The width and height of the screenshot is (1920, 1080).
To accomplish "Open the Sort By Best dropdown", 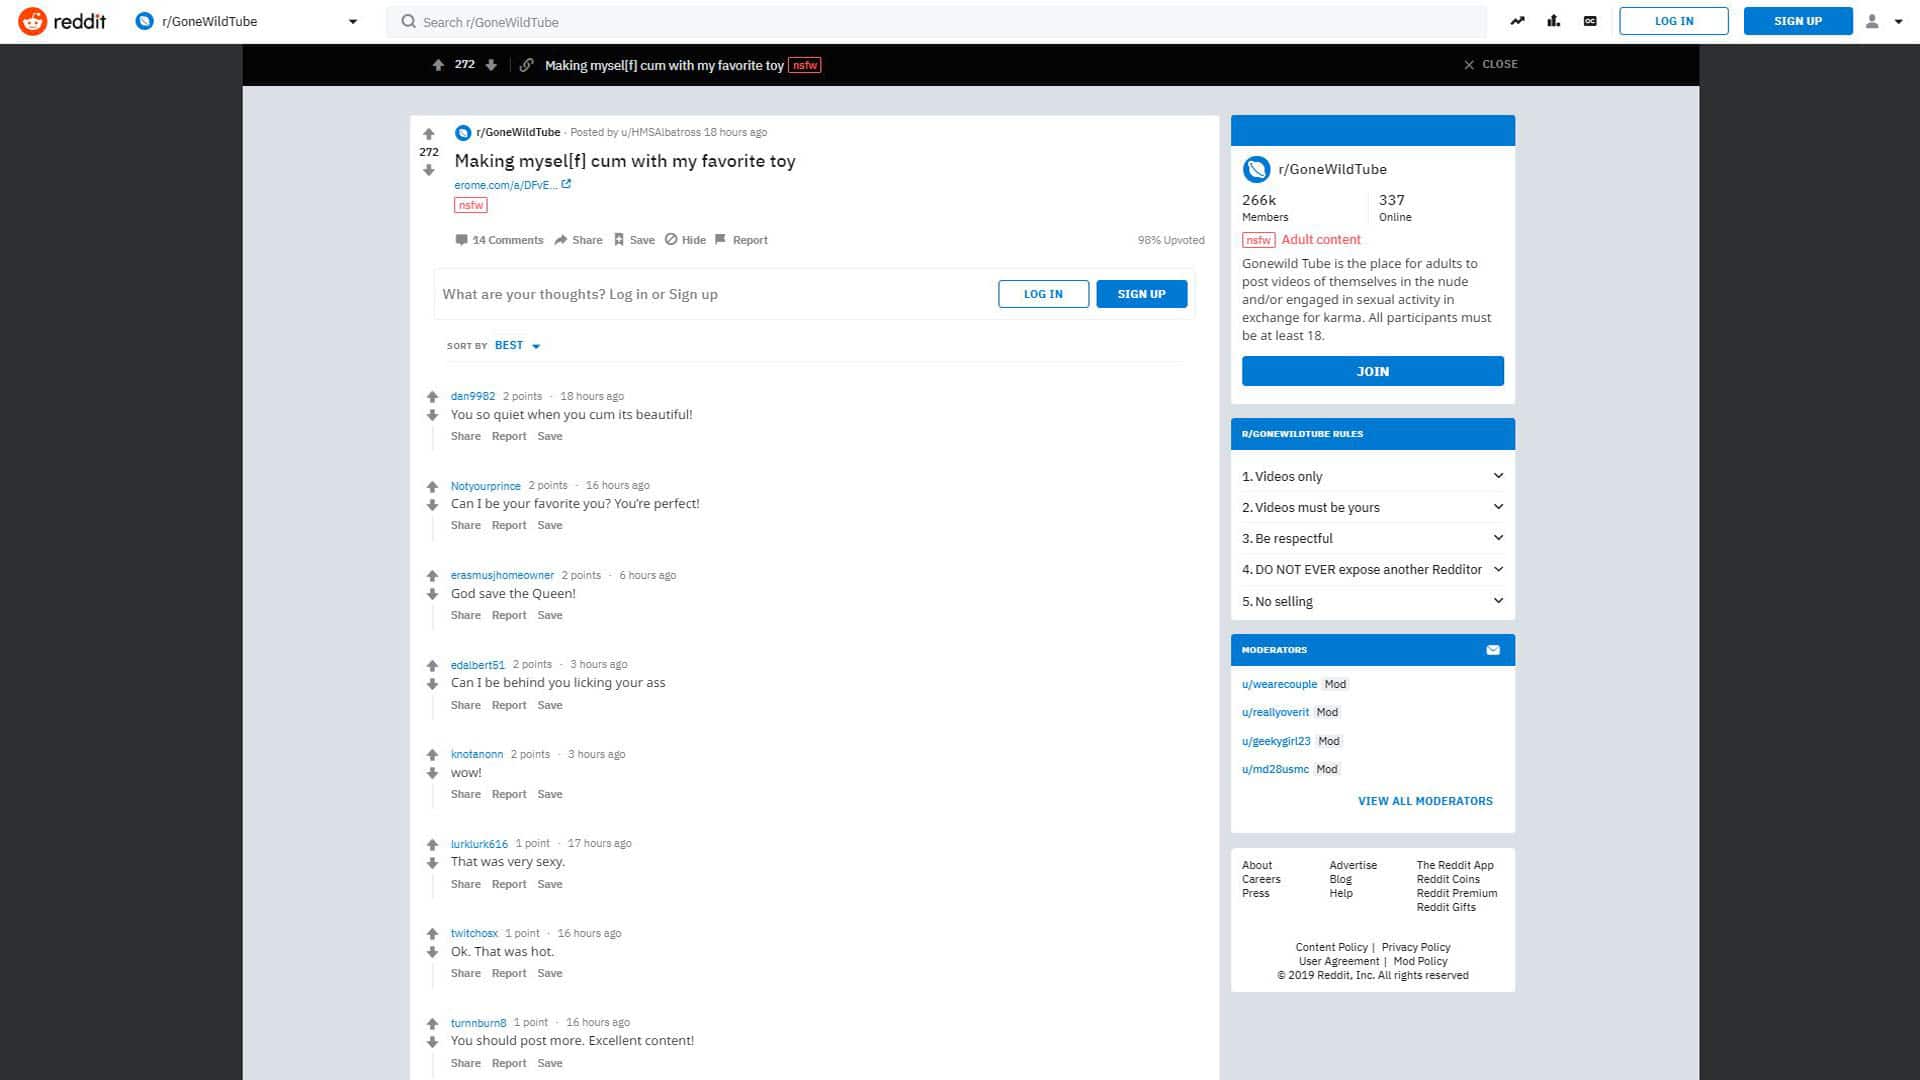I will coord(517,346).
